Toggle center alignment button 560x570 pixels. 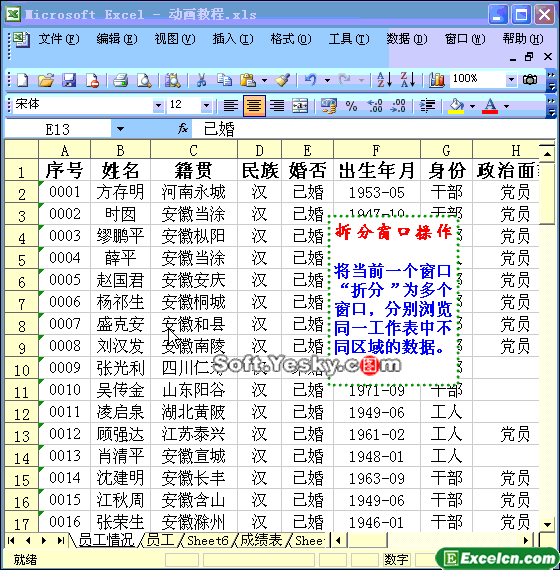tap(254, 106)
